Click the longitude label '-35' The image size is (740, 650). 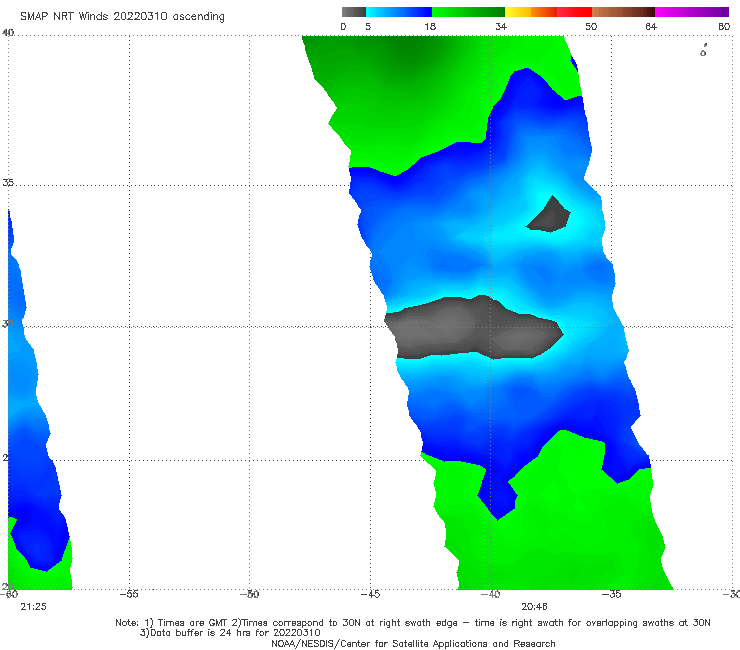pyautogui.click(x=611, y=594)
